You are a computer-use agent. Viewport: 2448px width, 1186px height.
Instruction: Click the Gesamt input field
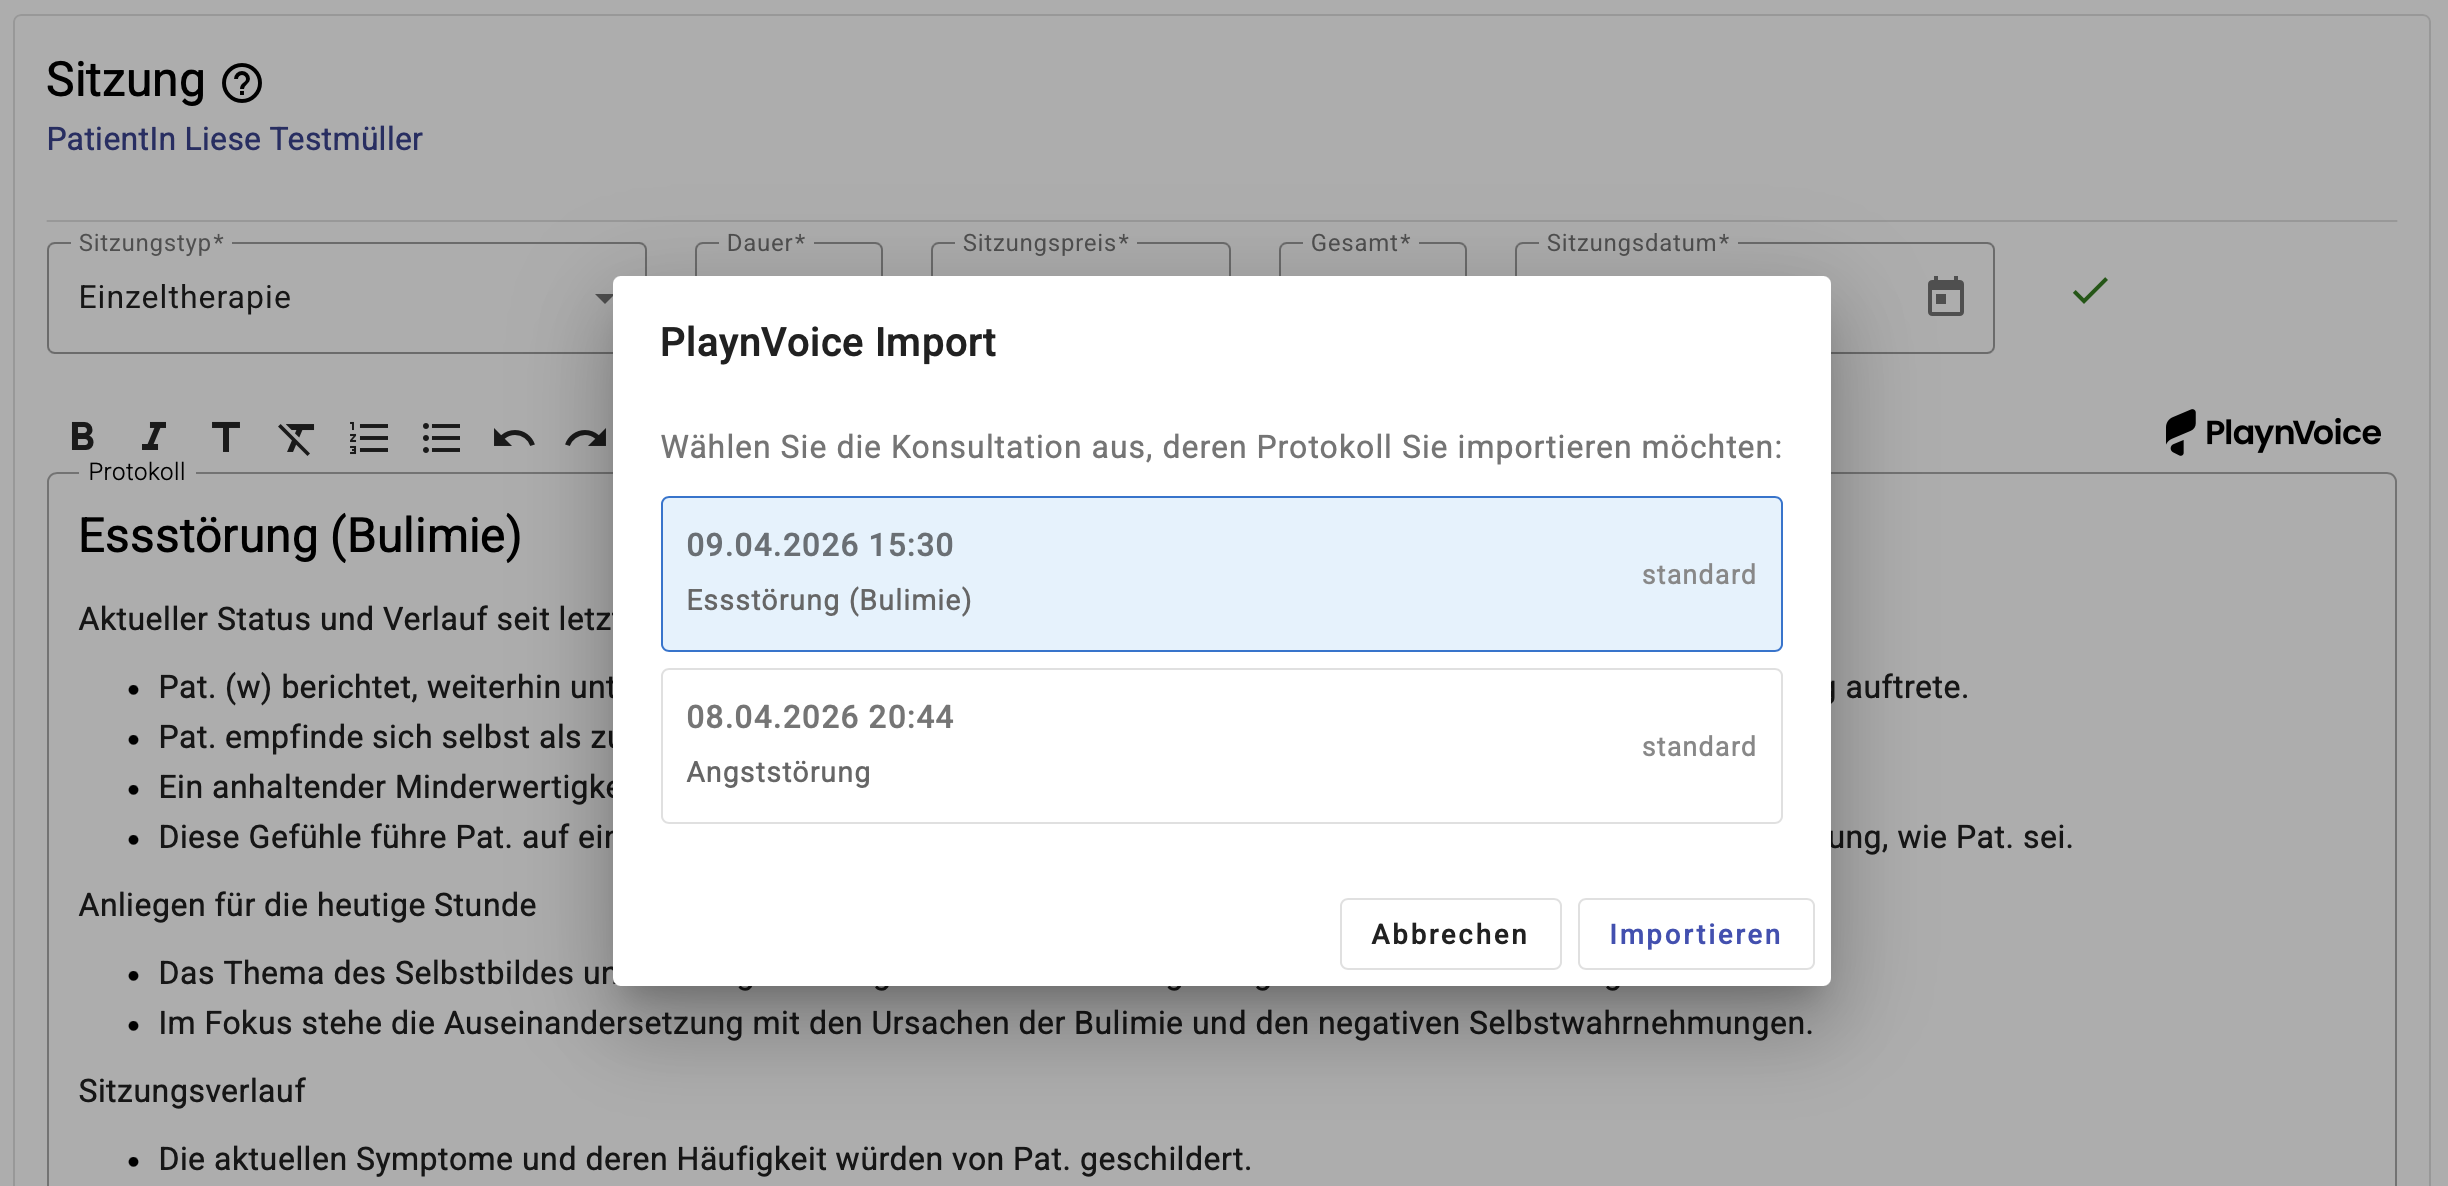pos(1372,259)
